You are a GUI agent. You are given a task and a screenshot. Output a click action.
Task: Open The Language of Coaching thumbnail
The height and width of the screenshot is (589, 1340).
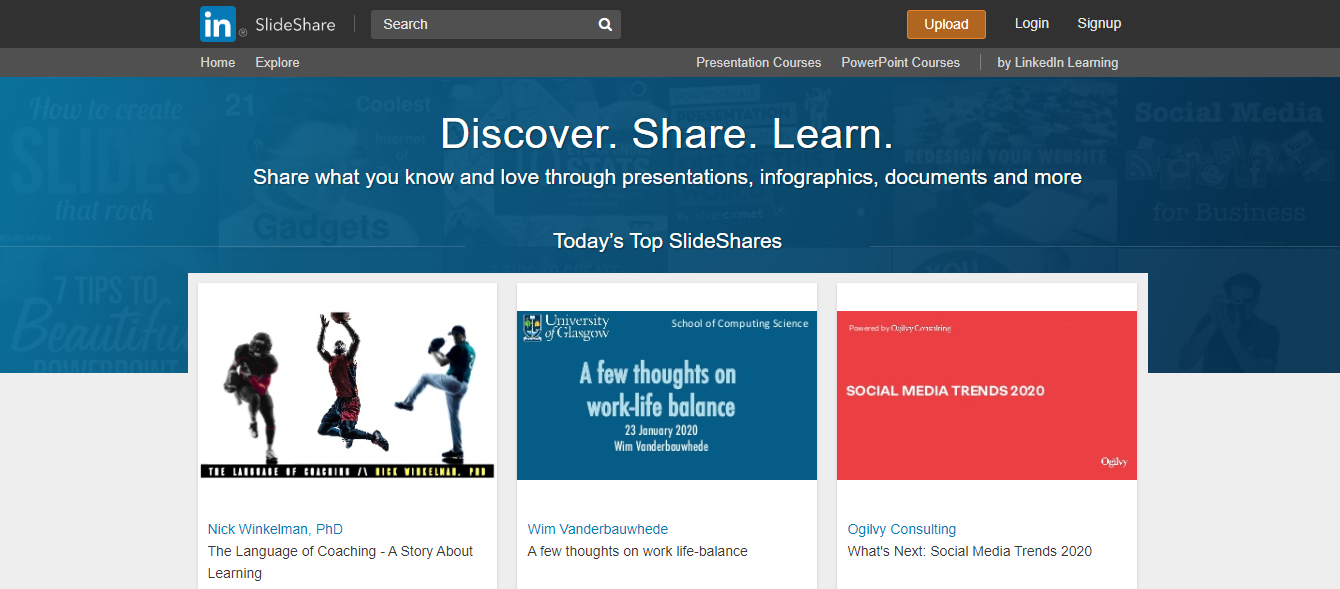pos(347,395)
